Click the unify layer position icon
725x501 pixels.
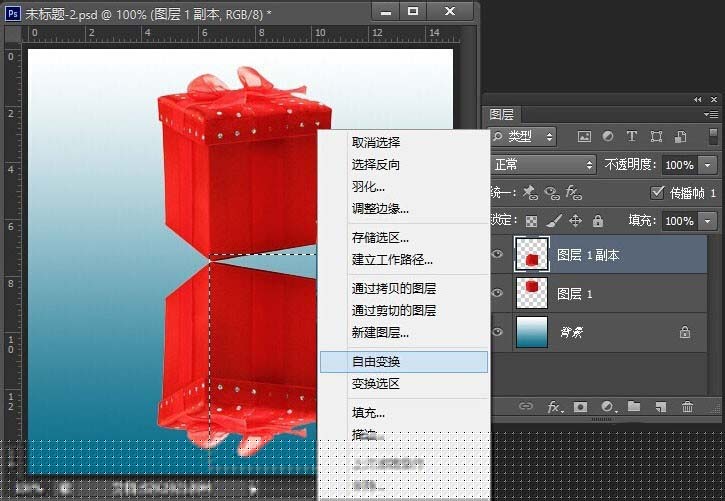530,192
